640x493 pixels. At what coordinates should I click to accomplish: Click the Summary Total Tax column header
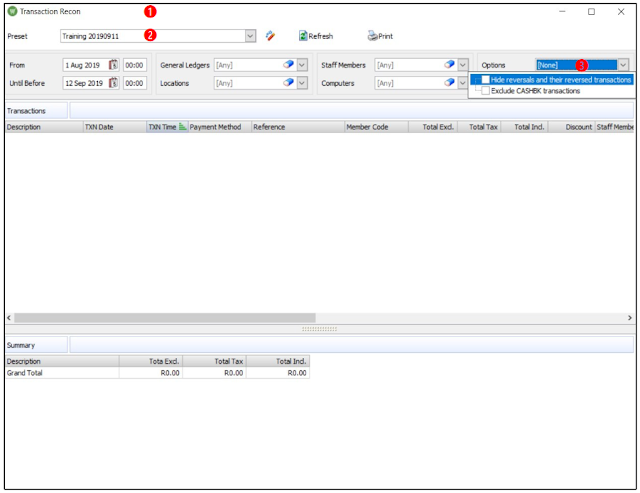click(x=214, y=361)
